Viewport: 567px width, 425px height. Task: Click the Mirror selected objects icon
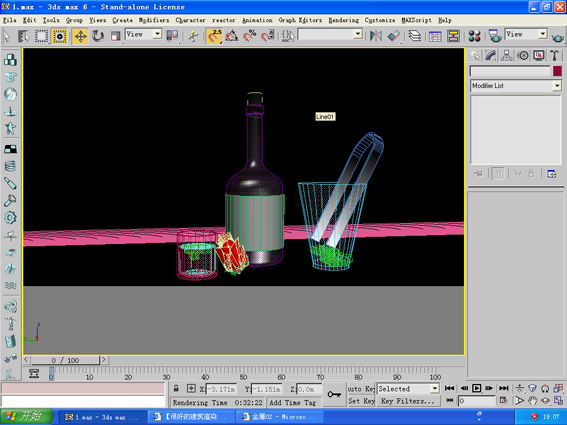click(x=376, y=36)
